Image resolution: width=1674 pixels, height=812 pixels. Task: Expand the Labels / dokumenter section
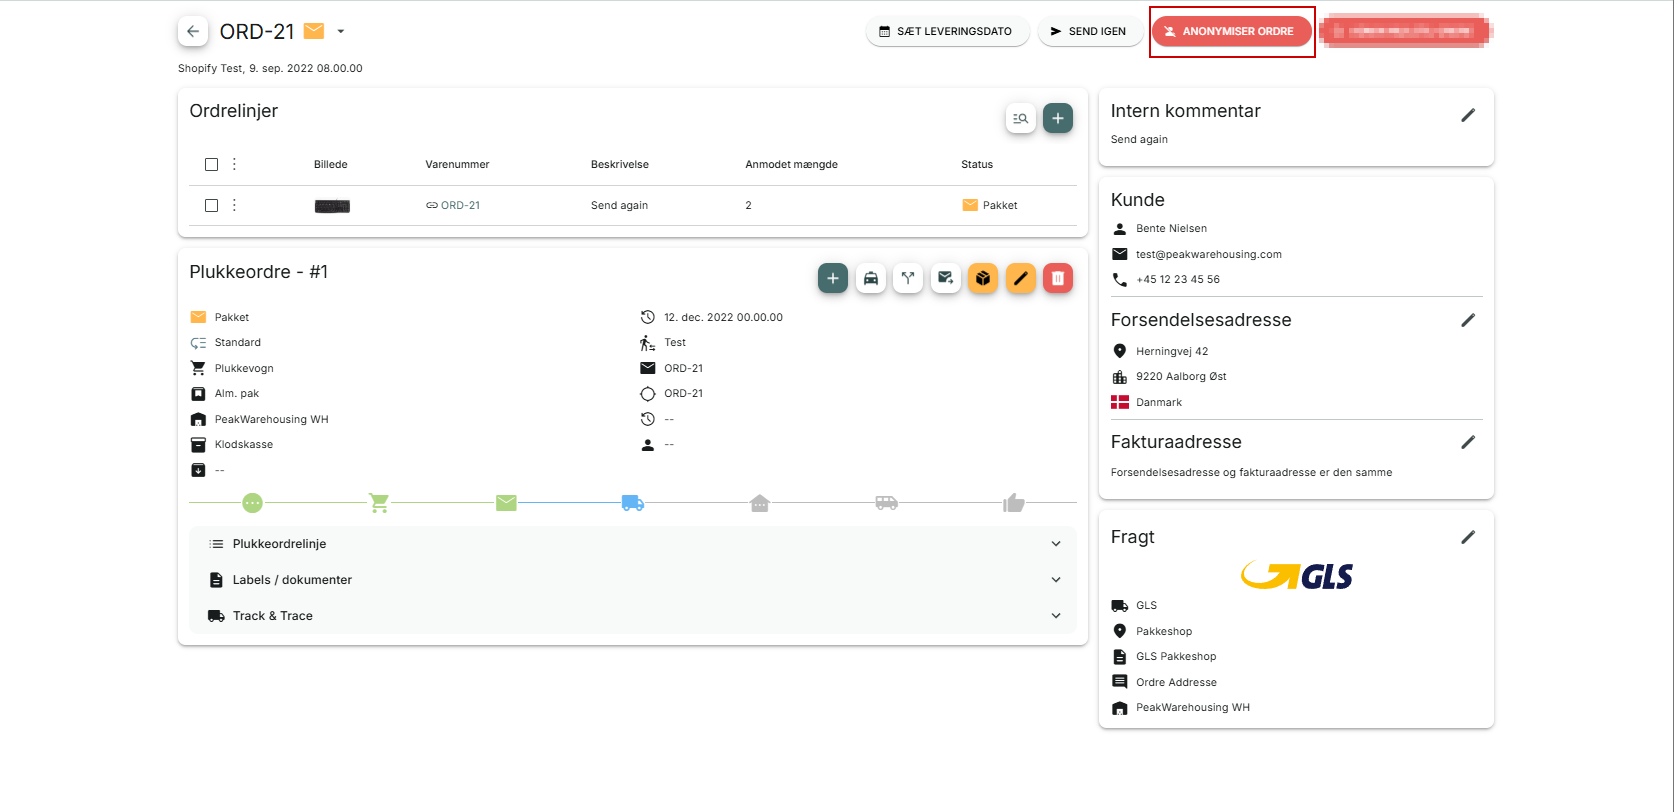[x=633, y=580]
